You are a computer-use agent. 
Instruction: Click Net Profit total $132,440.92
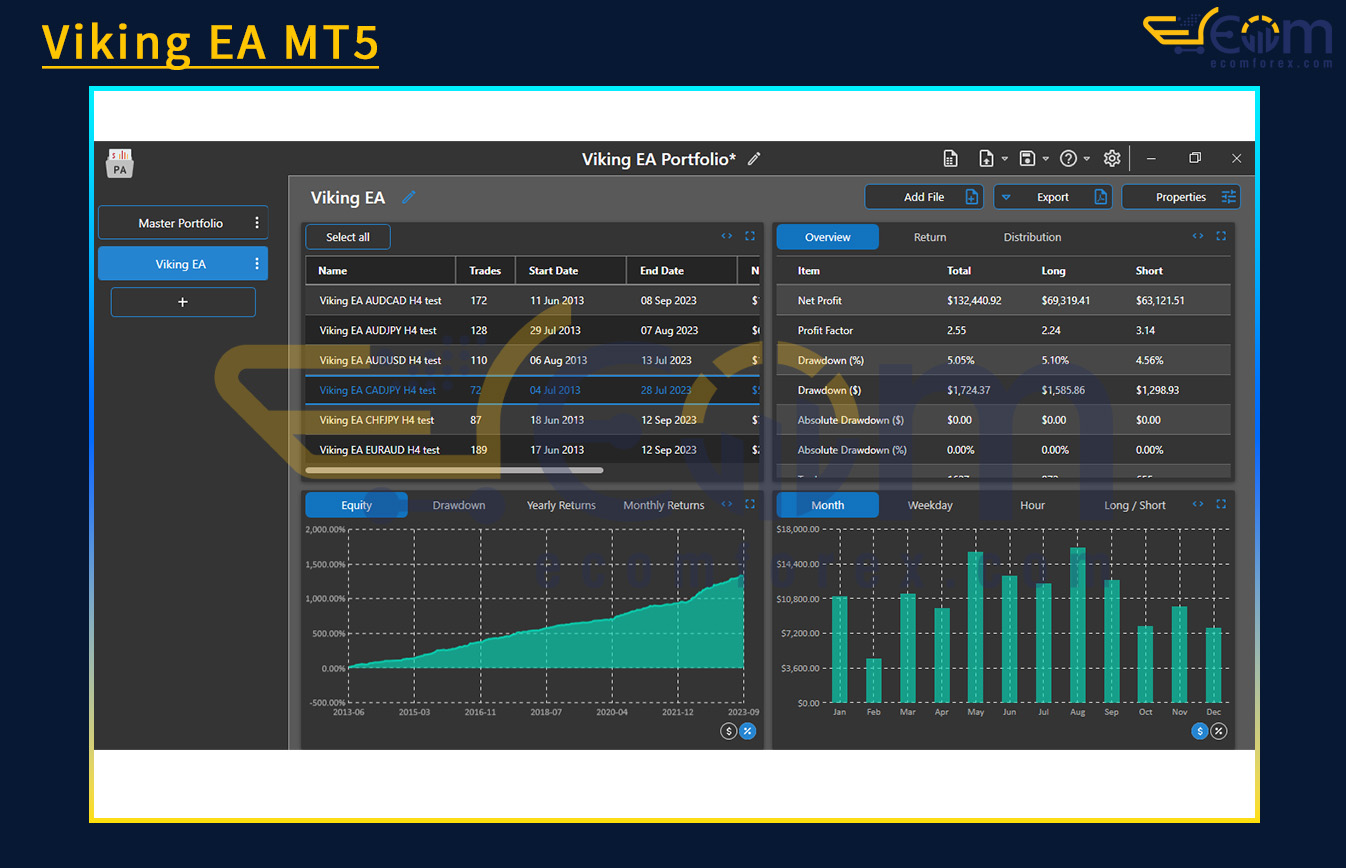[x=974, y=300]
